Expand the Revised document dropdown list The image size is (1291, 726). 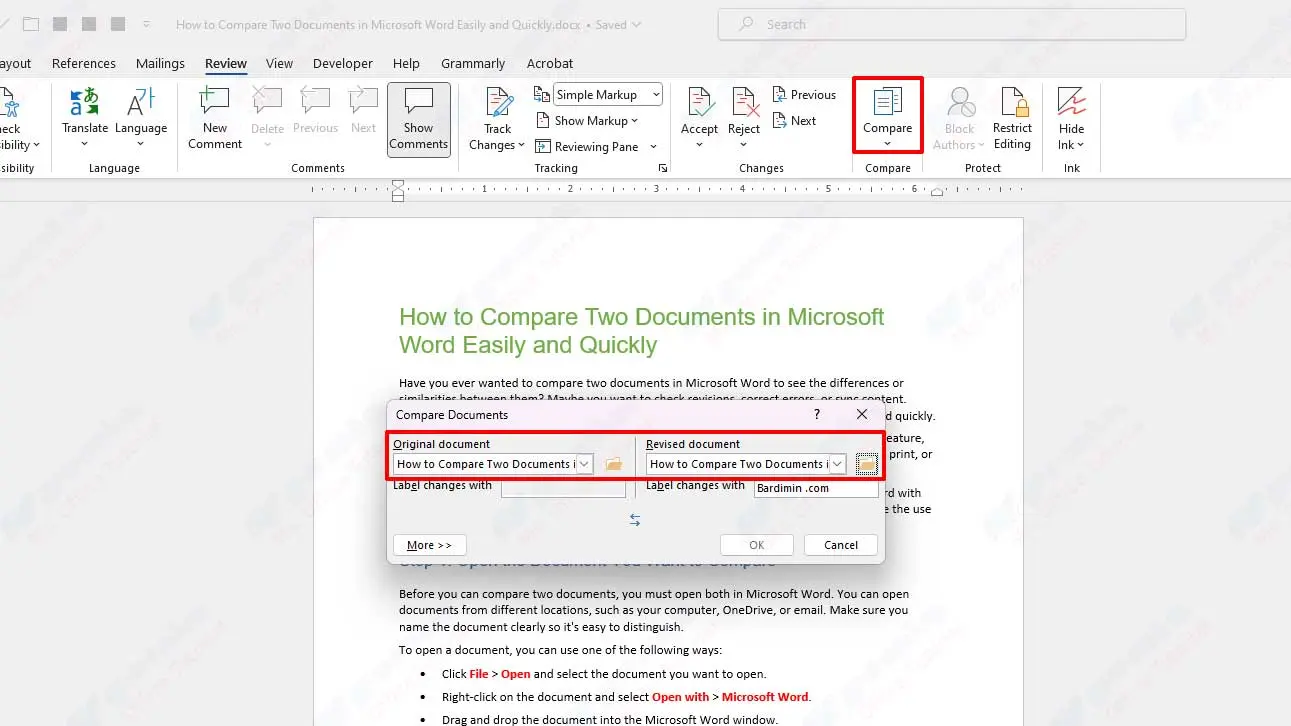(838, 464)
